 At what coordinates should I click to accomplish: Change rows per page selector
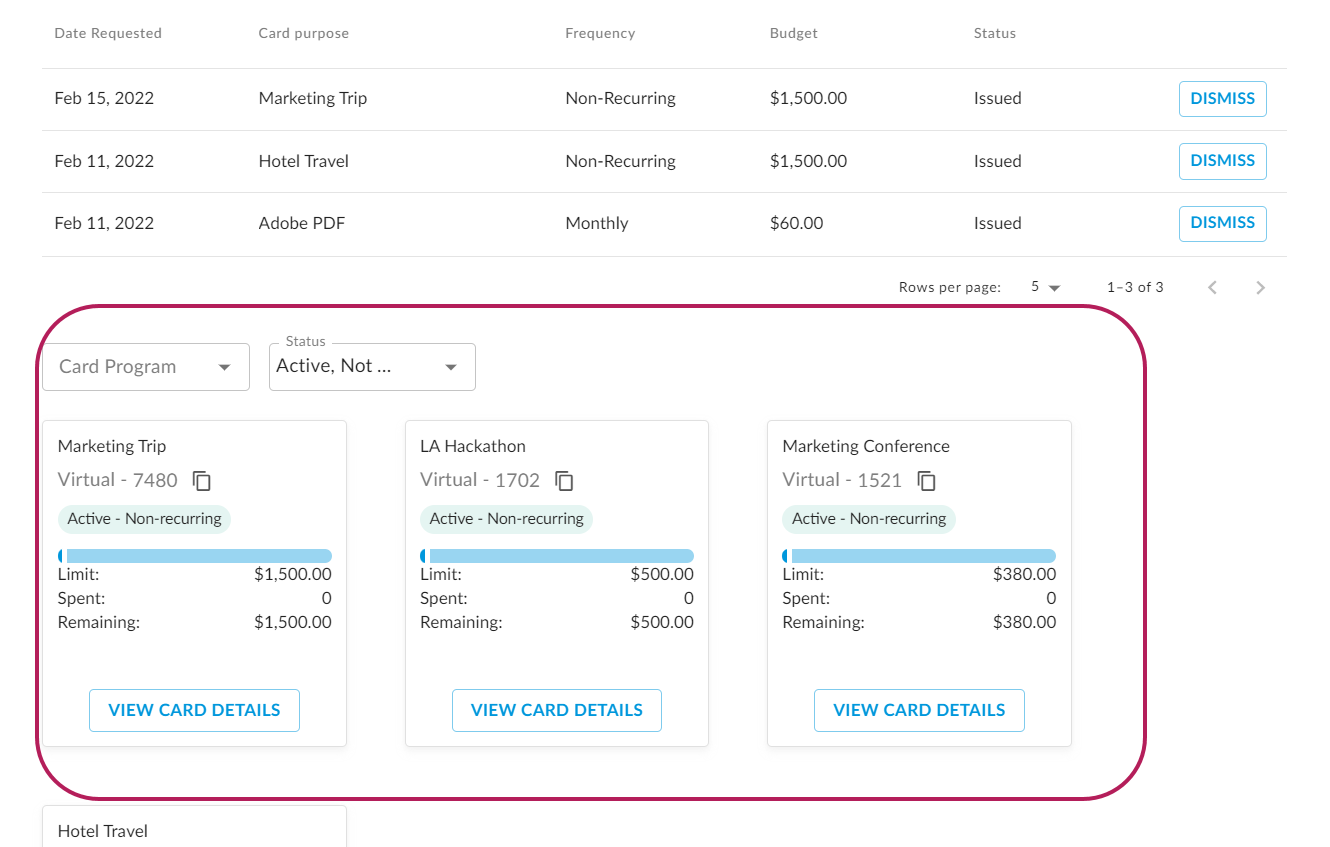[x=1045, y=288]
